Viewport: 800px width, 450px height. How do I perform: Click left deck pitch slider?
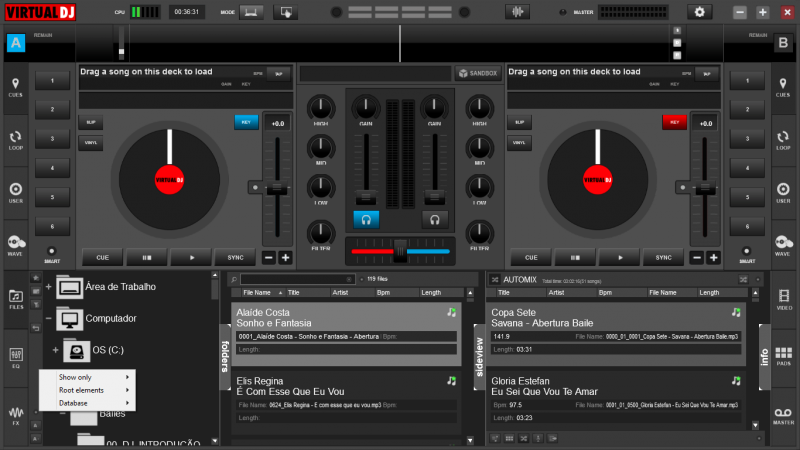point(277,188)
